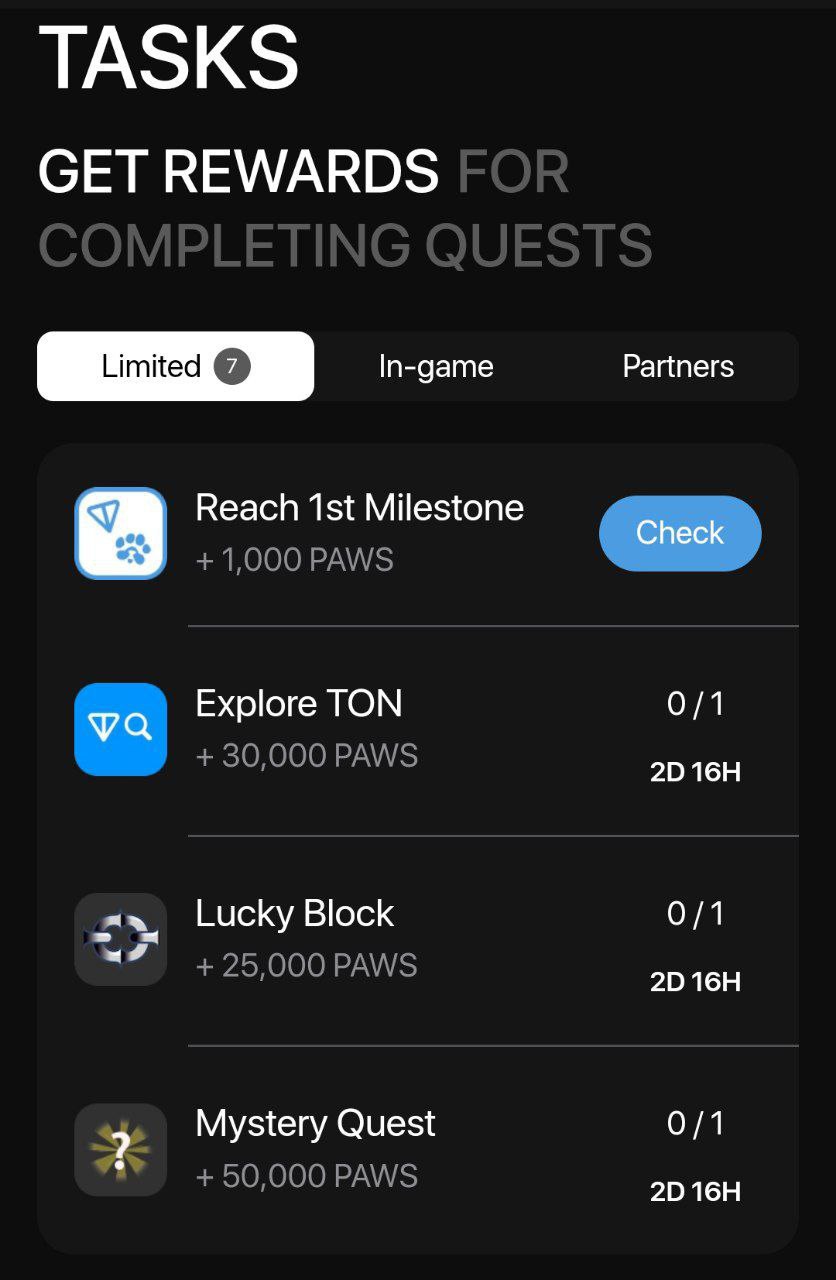Image resolution: width=836 pixels, height=1280 pixels.
Task: Tap the 25,000 PAWS reward text
Action: [307, 966]
